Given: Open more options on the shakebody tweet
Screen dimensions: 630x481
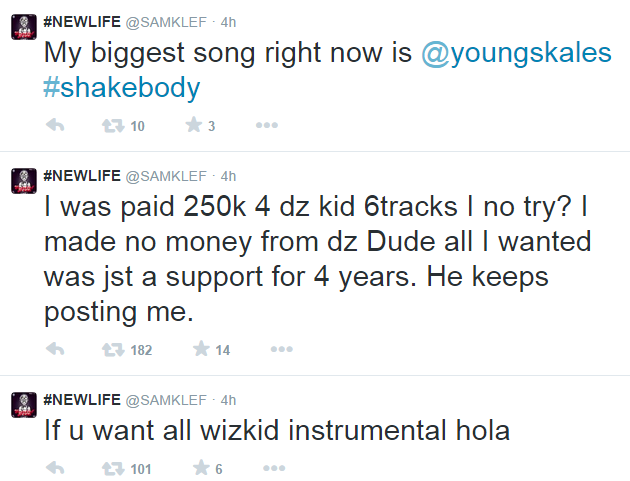Looking at the screenshot, I should tap(267, 126).
